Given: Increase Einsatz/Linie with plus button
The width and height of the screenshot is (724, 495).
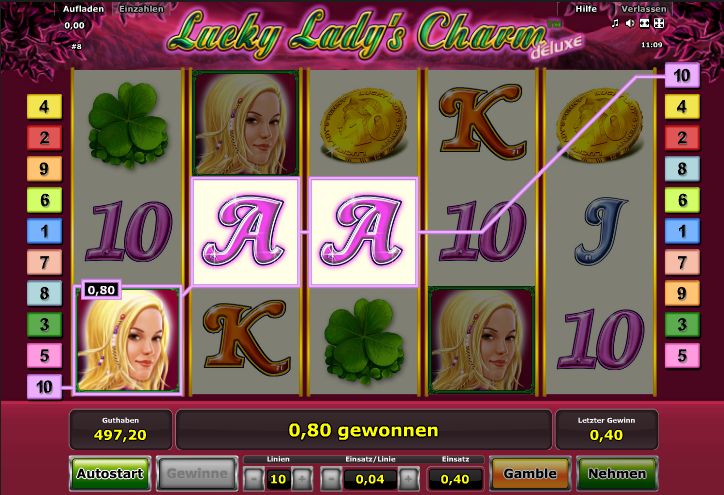Looking at the screenshot, I should click(x=409, y=479).
